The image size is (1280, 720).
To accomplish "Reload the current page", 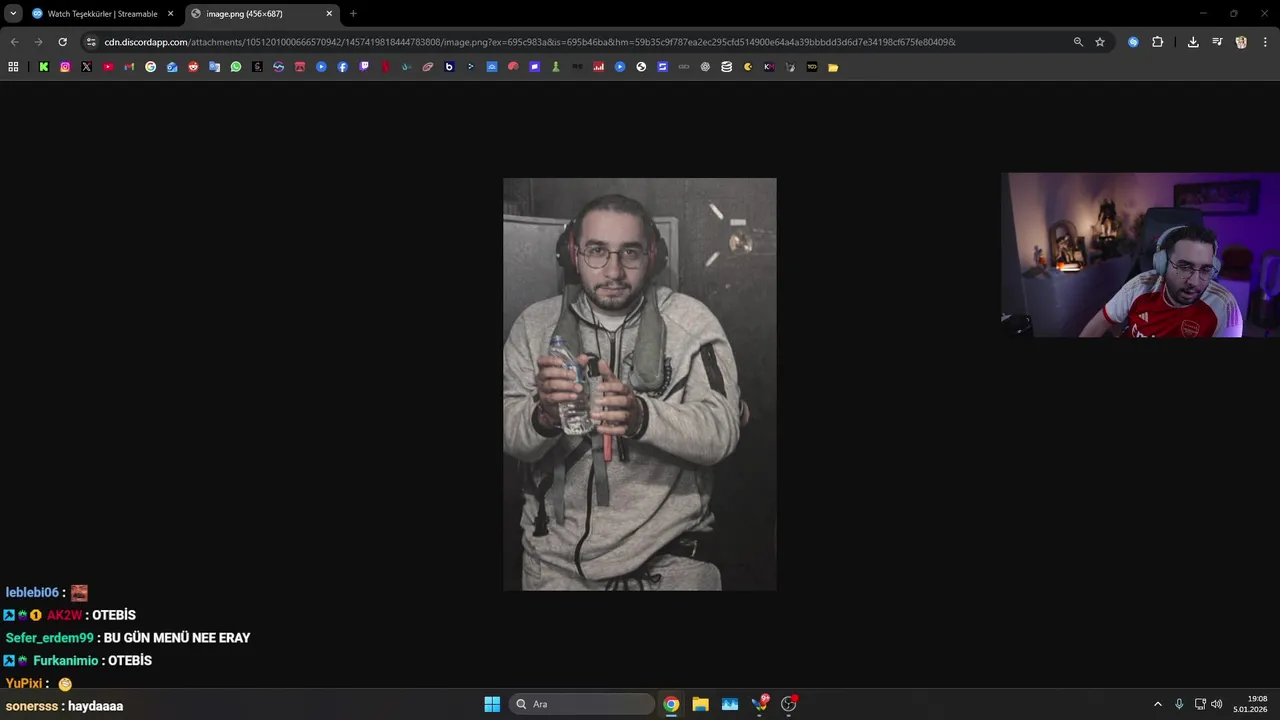I will pyautogui.click(x=62, y=42).
